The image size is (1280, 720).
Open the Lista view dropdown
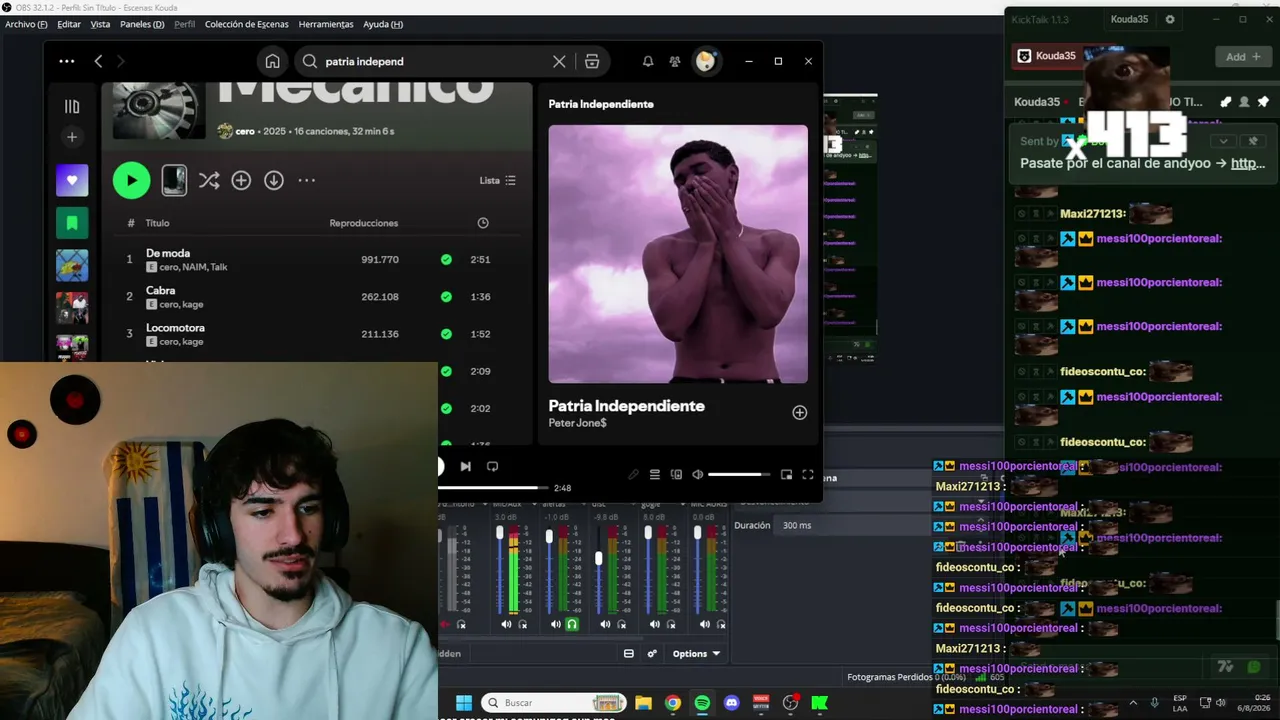coord(498,181)
